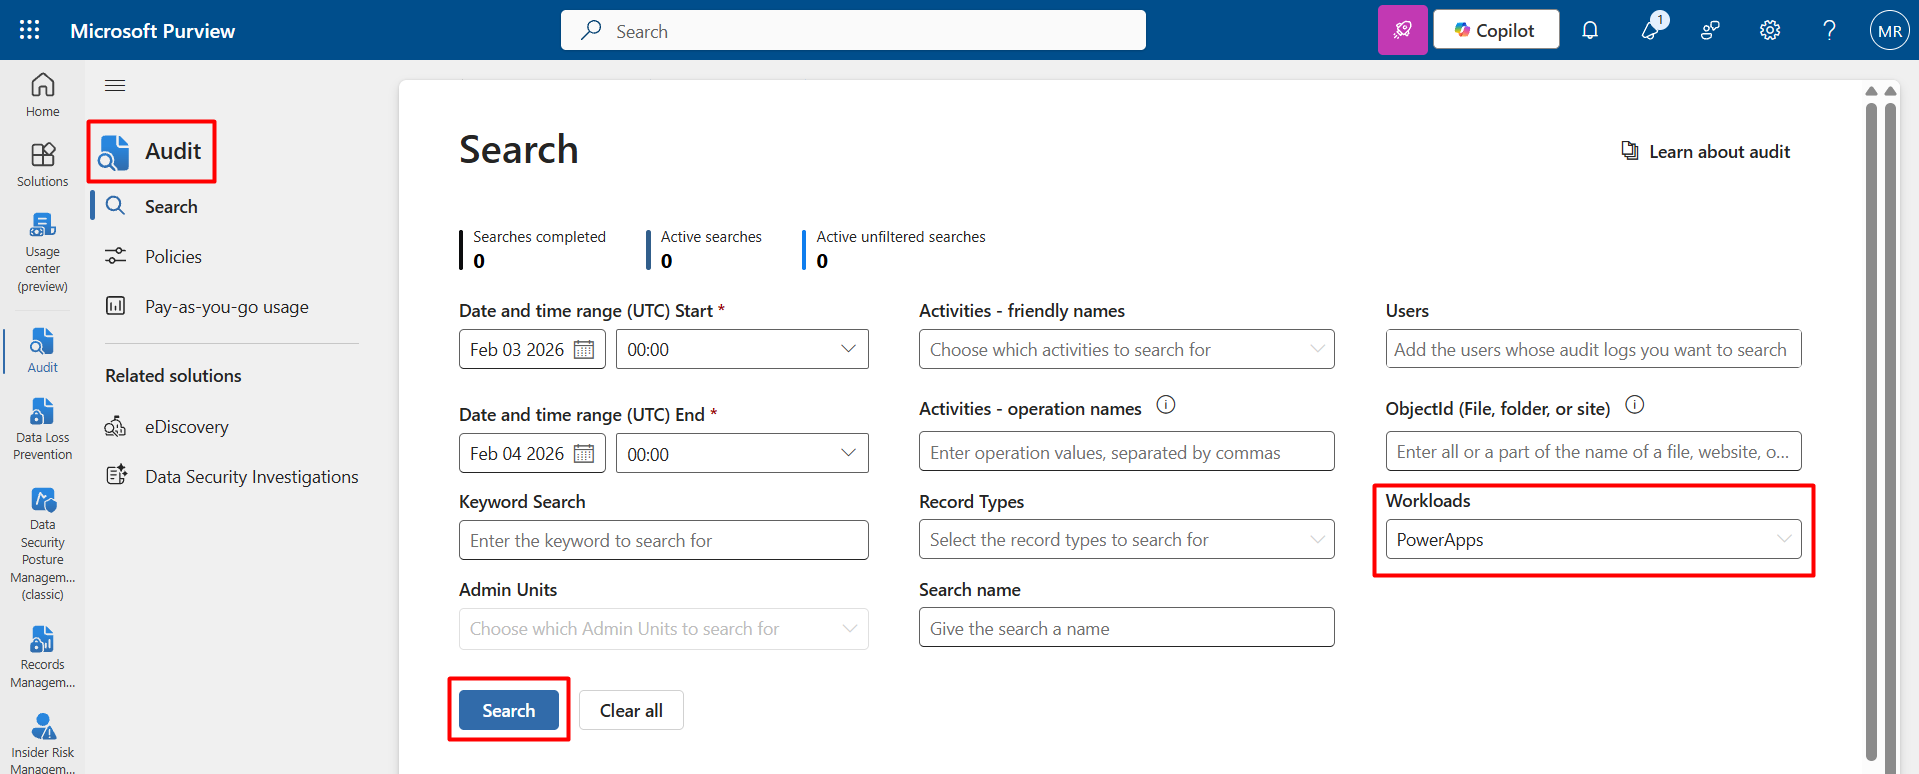Image resolution: width=1919 pixels, height=774 pixels.
Task: Click the Active searches counter
Action: pyautogui.click(x=706, y=249)
